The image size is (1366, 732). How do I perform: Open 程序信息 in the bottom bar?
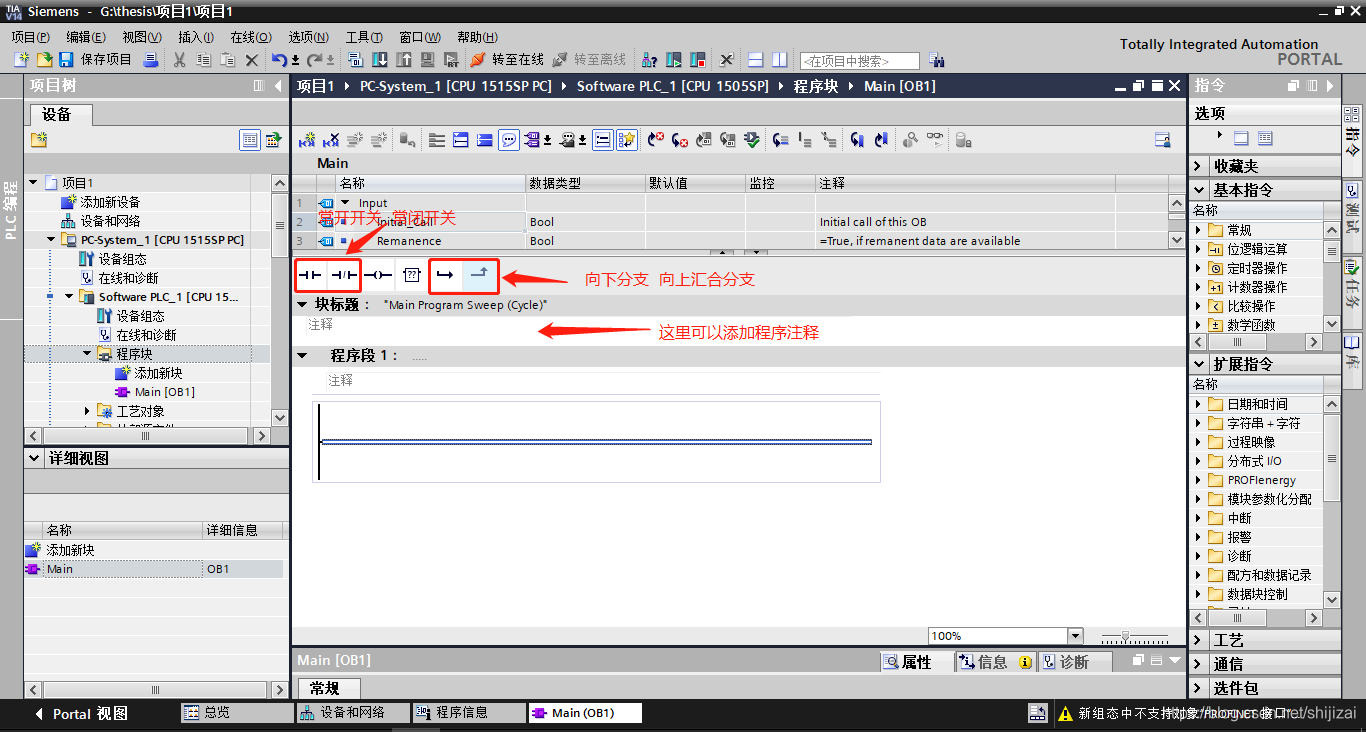point(470,713)
